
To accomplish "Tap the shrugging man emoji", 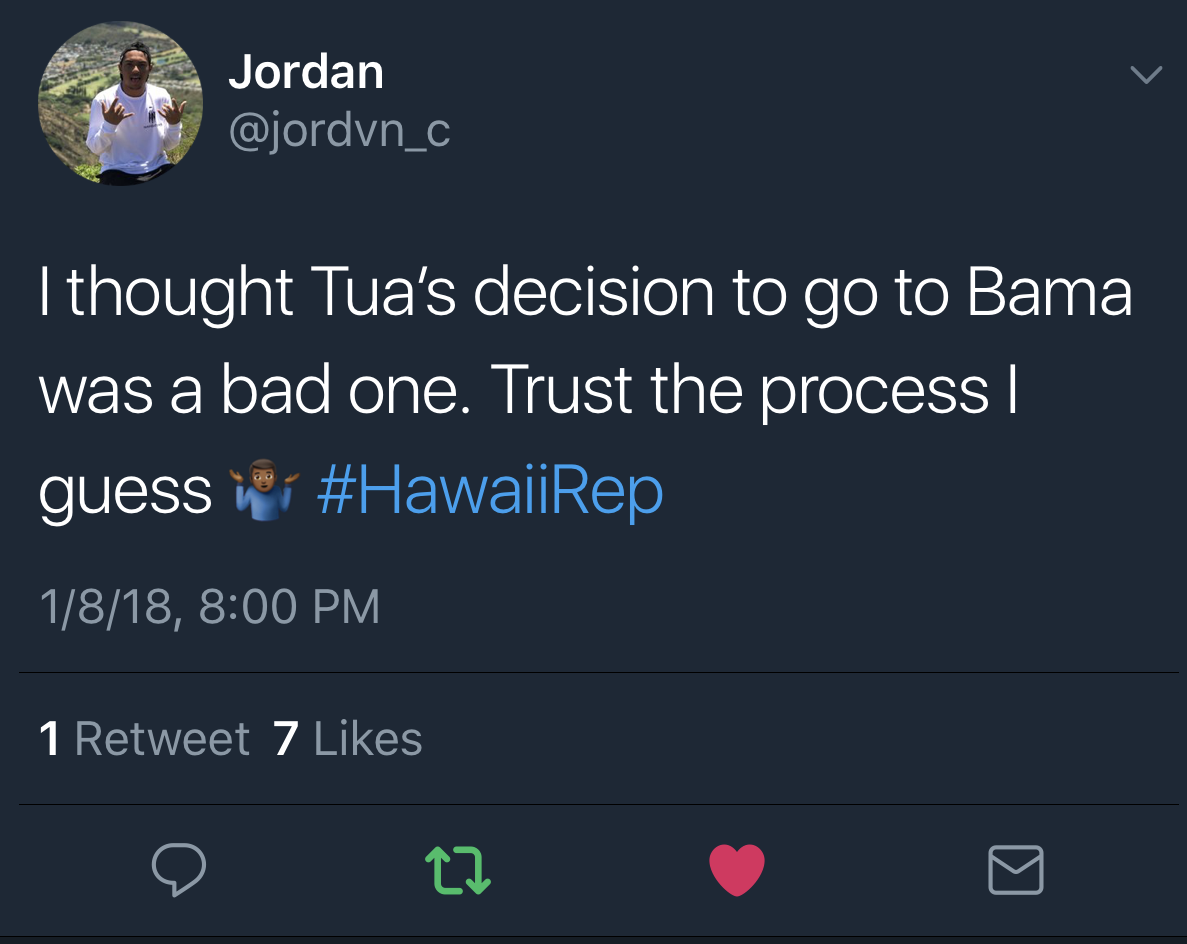I will pos(264,489).
